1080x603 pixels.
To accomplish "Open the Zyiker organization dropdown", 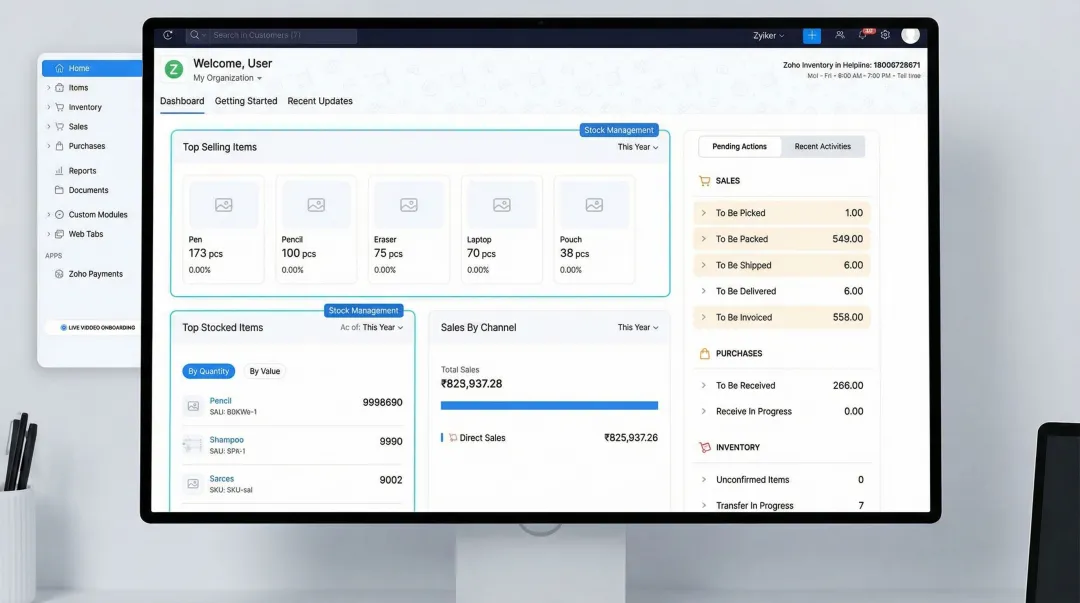I will (x=768, y=35).
